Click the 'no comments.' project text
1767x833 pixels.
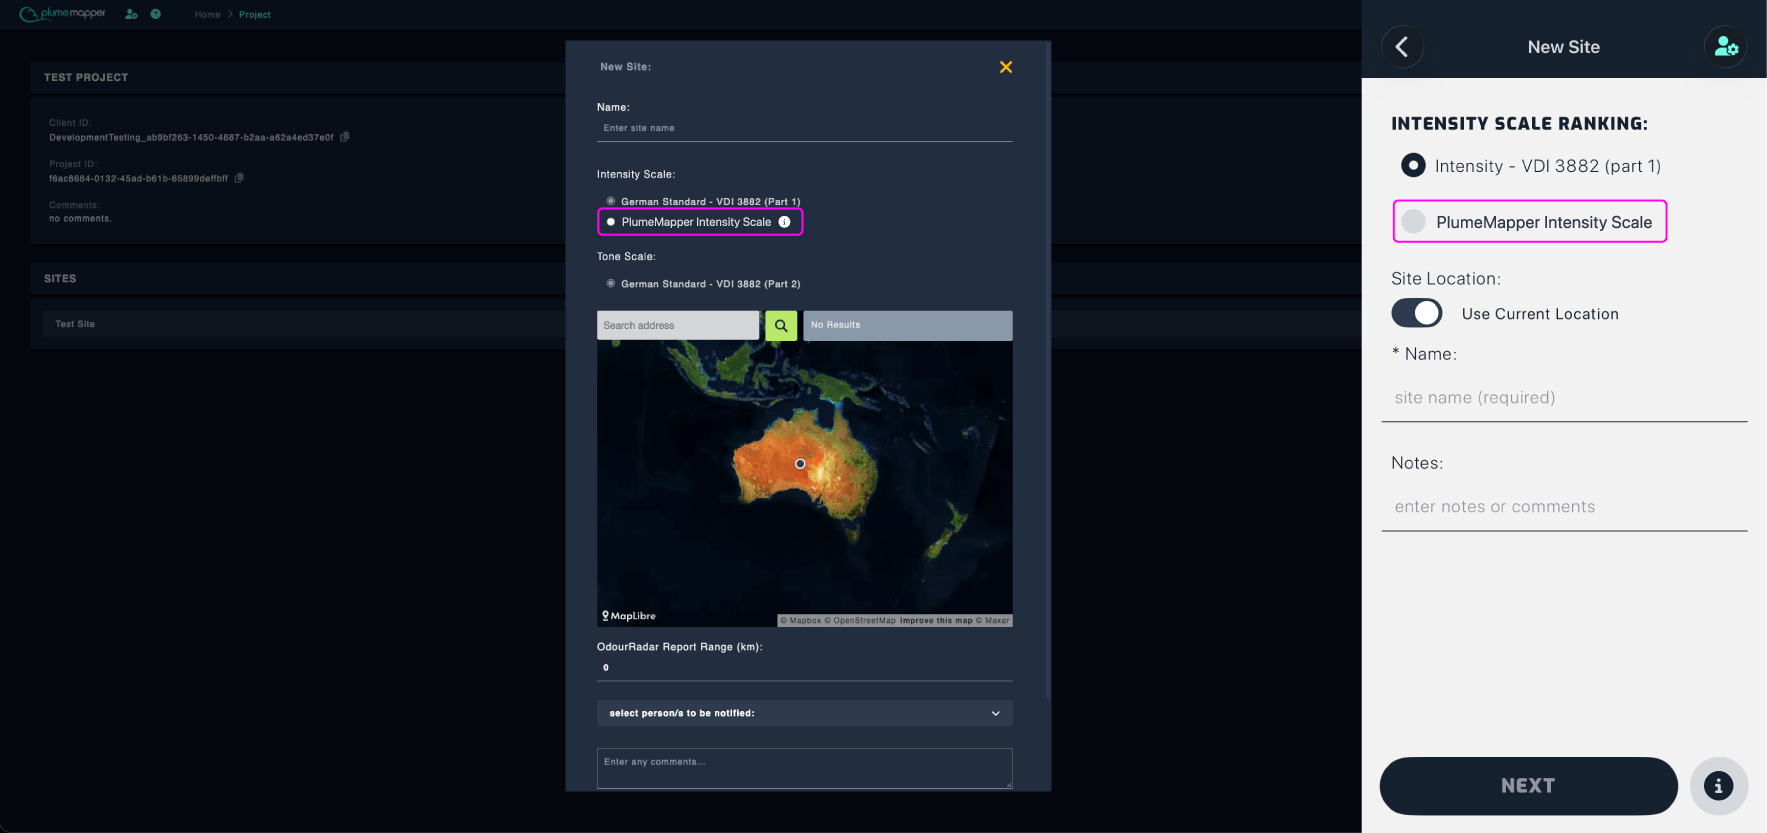(x=80, y=219)
